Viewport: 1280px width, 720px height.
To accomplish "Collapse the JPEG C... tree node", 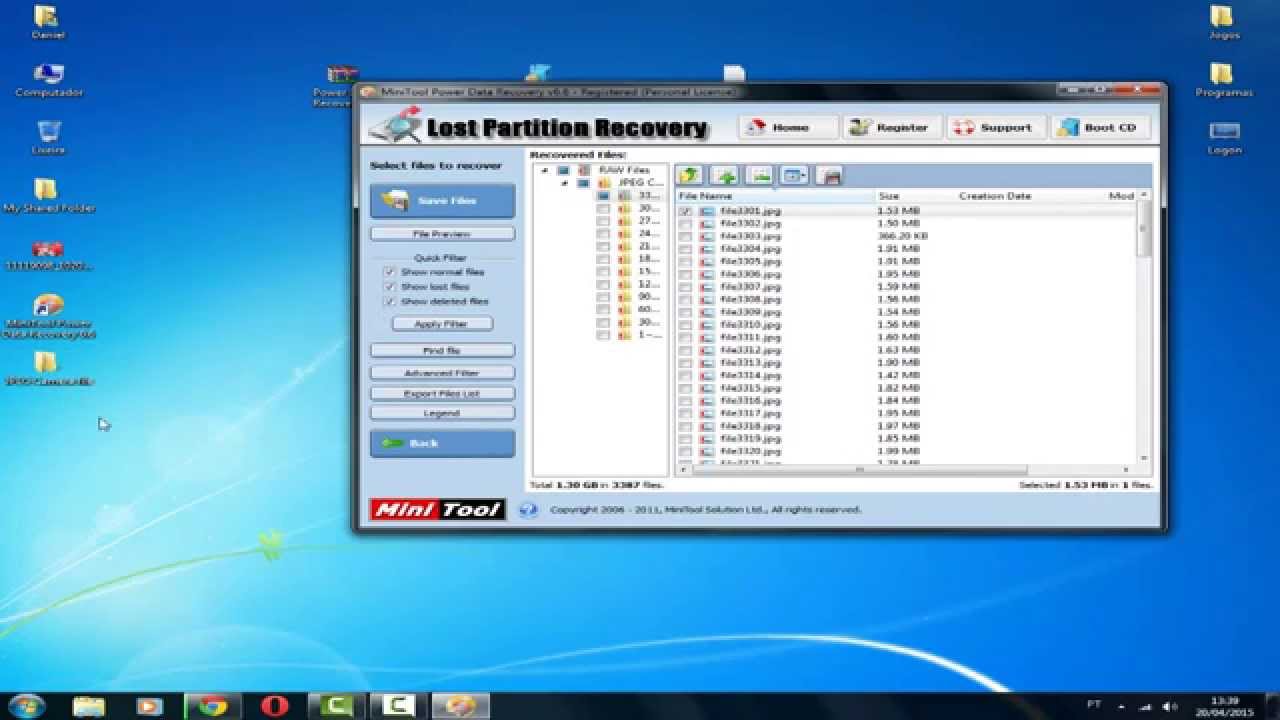I will [564, 183].
